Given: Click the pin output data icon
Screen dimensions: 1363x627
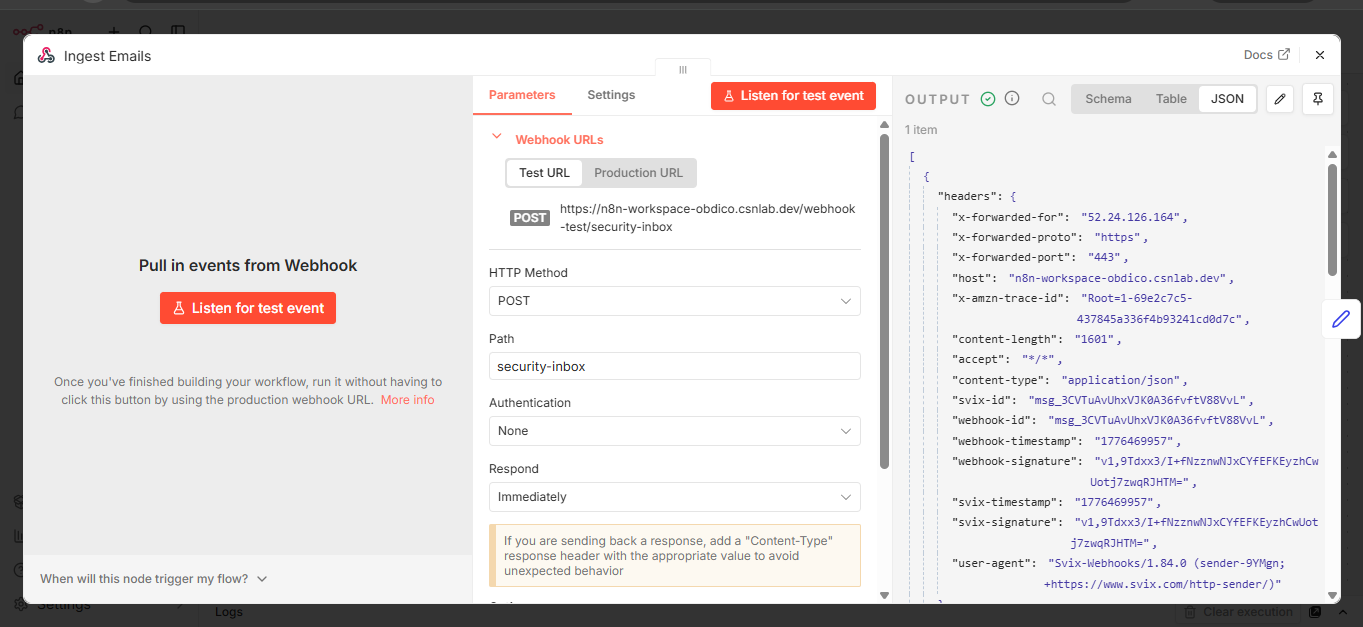Looking at the screenshot, I should [1318, 99].
